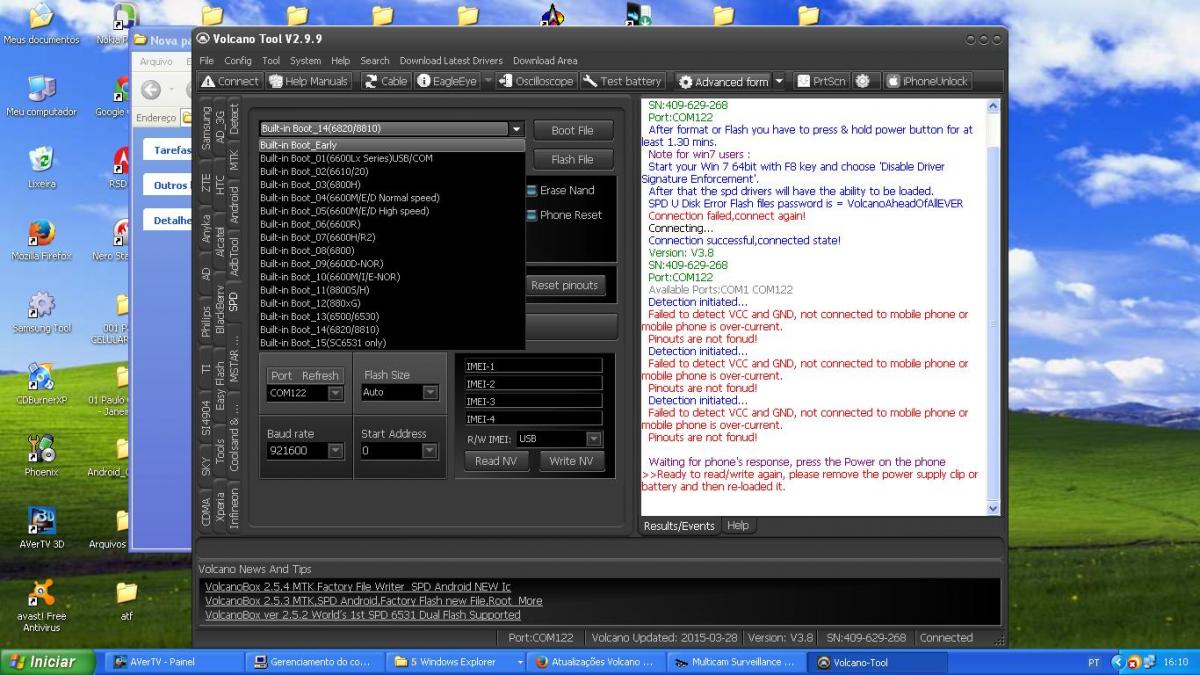Select the CDBurnerXP desktop icon
The width and height of the screenshot is (1200, 675).
41,384
